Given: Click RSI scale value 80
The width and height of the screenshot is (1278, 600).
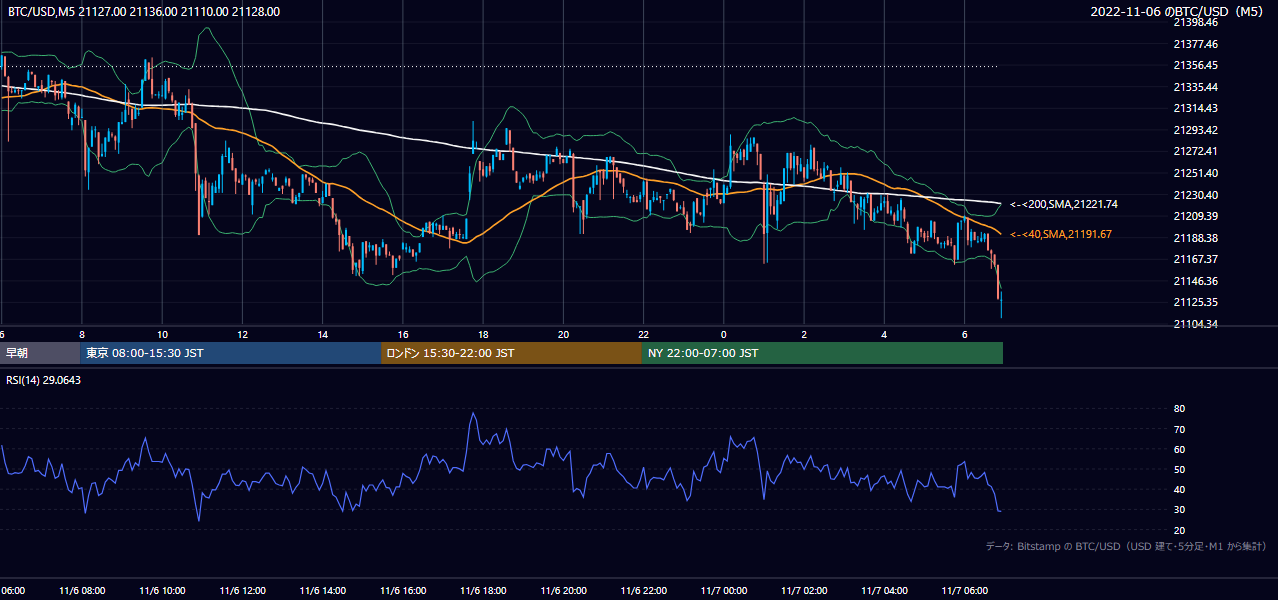Looking at the screenshot, I should pyautogui.click(x=1179, y=409).
